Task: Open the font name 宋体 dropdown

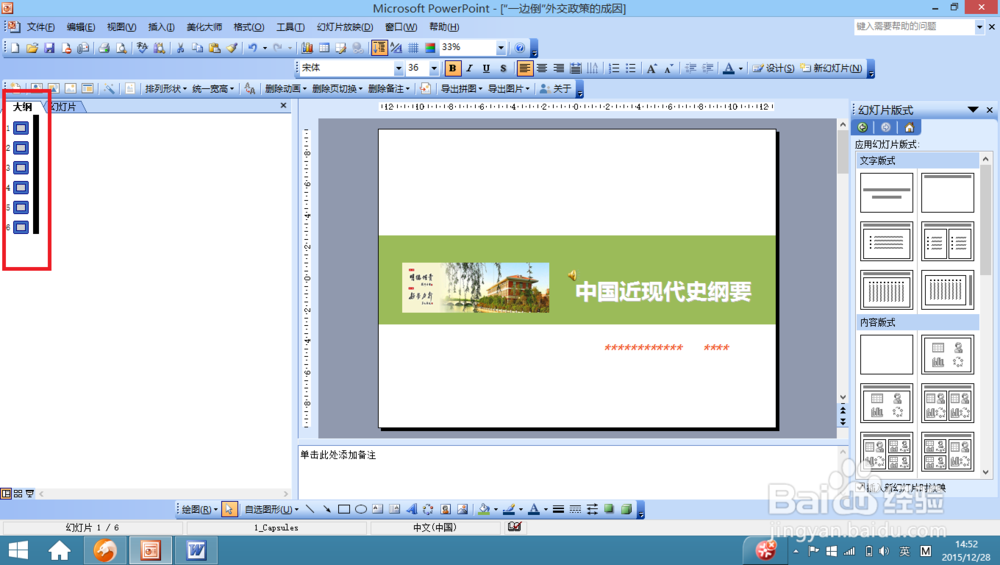Action: (x=399, y=68)
